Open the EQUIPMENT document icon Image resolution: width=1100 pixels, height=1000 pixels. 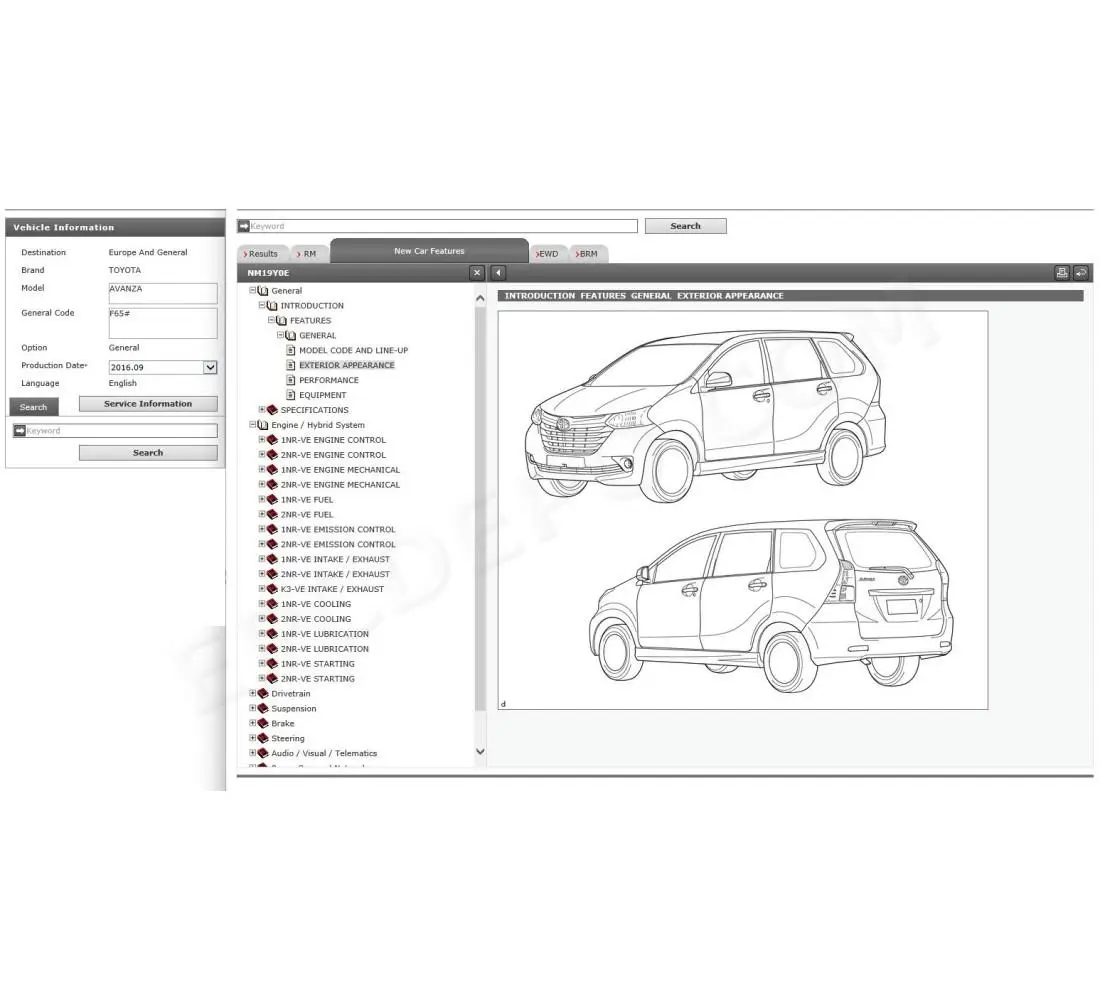291,395
